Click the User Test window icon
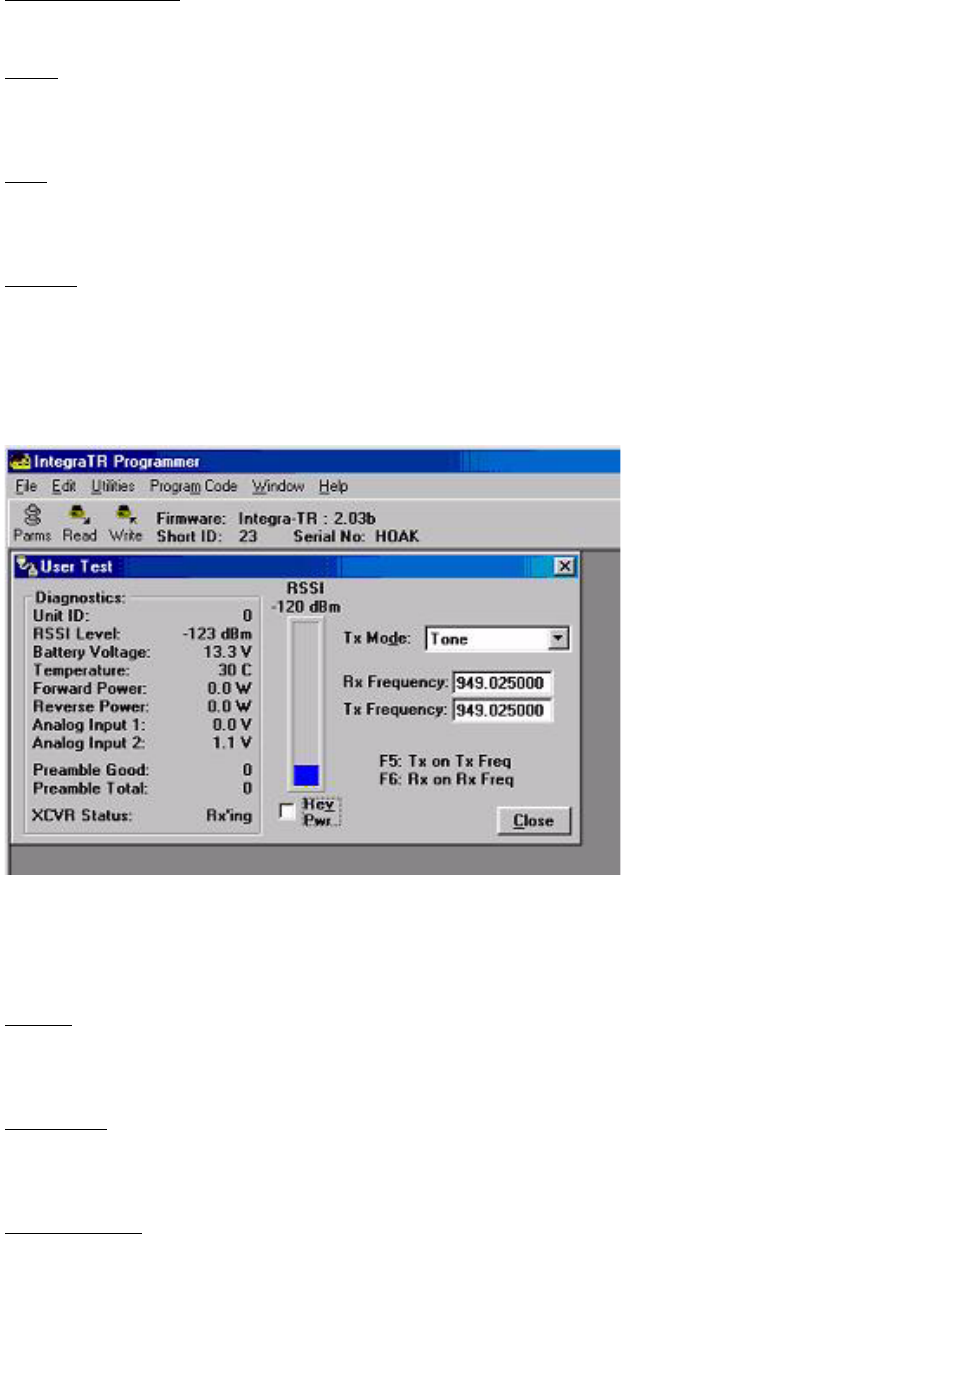The height and width of the screenshot is (1393, 956). (x=27, y=567)
